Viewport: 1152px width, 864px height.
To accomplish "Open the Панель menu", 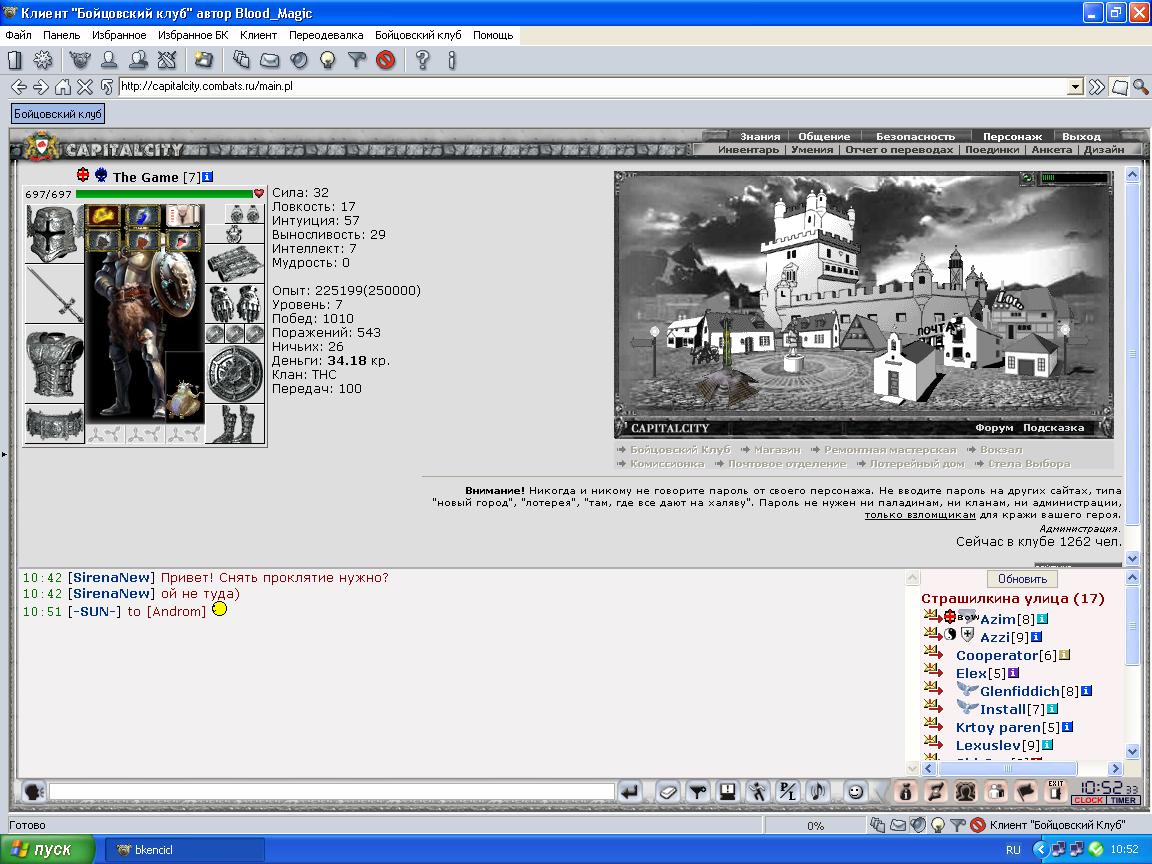I will [62, 35].
